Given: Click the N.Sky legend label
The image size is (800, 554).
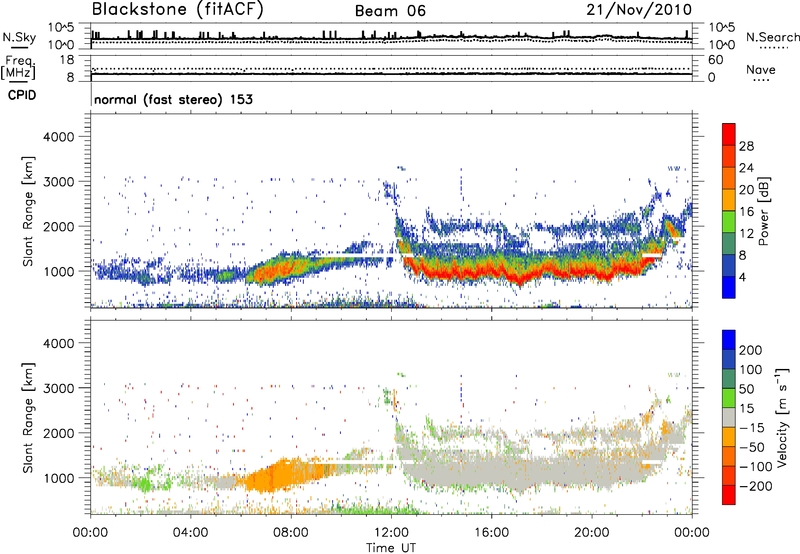Looking at the screenshot, I should (19, 37).
